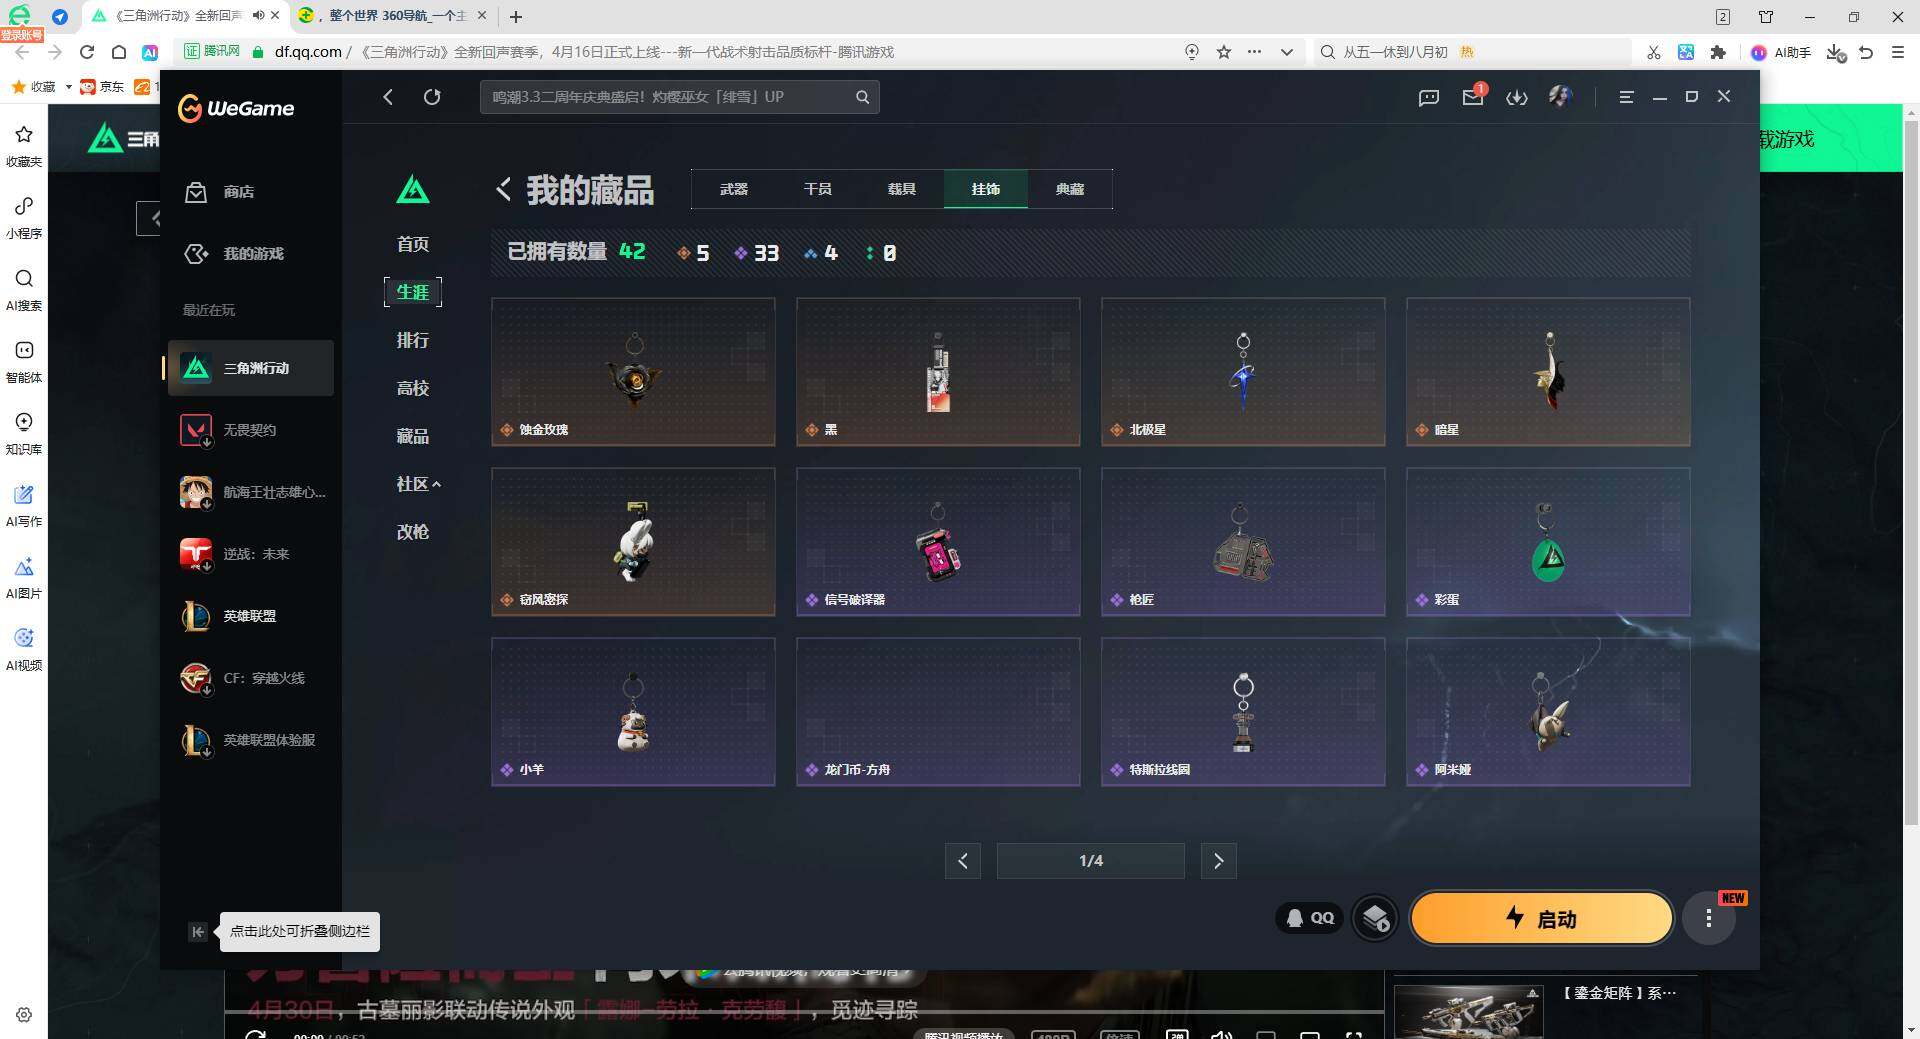
Task: Open 首页 in game menu
Action: pyautogui.click(x=413, y=244)
